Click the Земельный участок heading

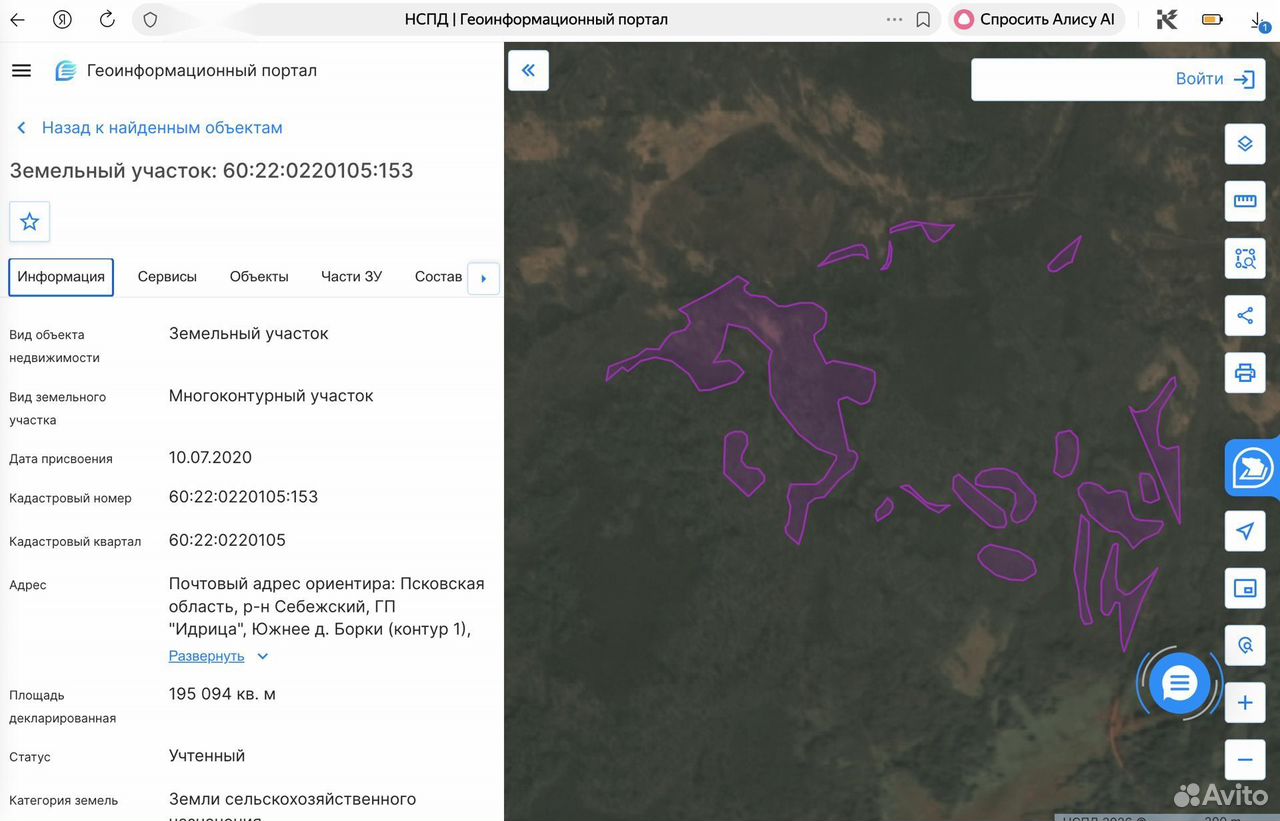211,170
